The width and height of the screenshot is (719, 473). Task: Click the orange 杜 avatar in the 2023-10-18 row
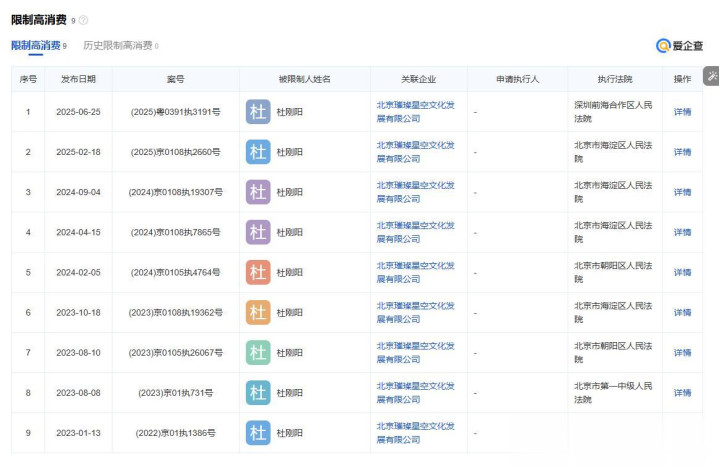[x=258, y=312]
